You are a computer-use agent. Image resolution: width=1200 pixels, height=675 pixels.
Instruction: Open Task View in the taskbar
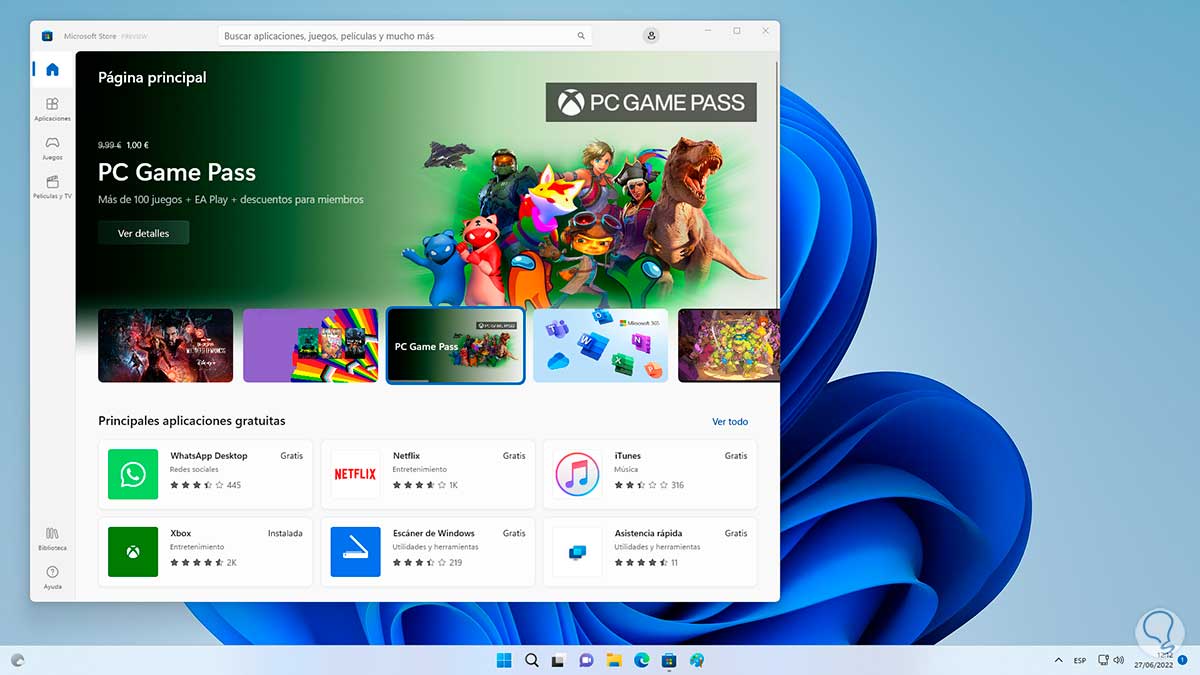pos(559,660)
